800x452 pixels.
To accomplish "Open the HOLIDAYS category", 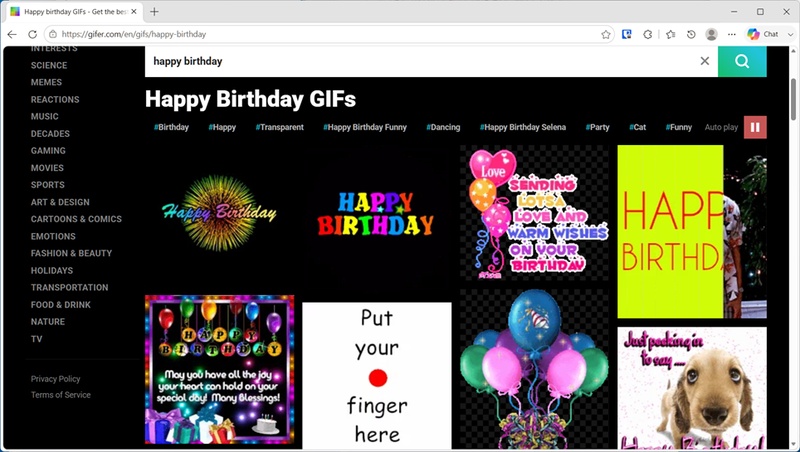I will click(52, 270).
